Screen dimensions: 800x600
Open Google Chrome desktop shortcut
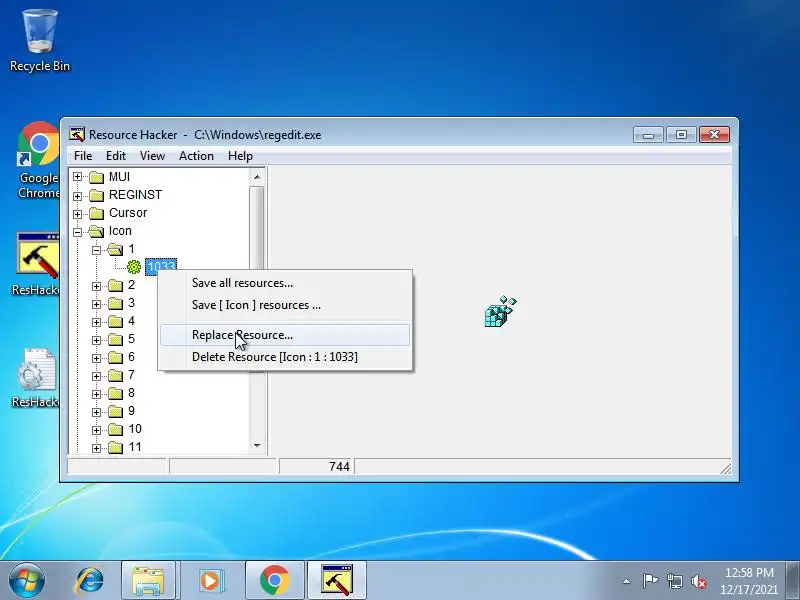coord(38,160)
